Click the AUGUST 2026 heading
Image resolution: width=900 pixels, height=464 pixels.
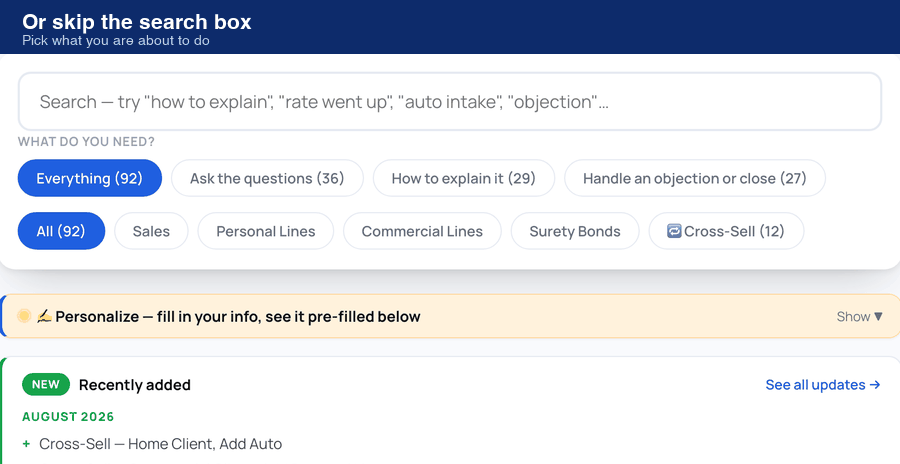pyautogui.click(x=68, y=416)
